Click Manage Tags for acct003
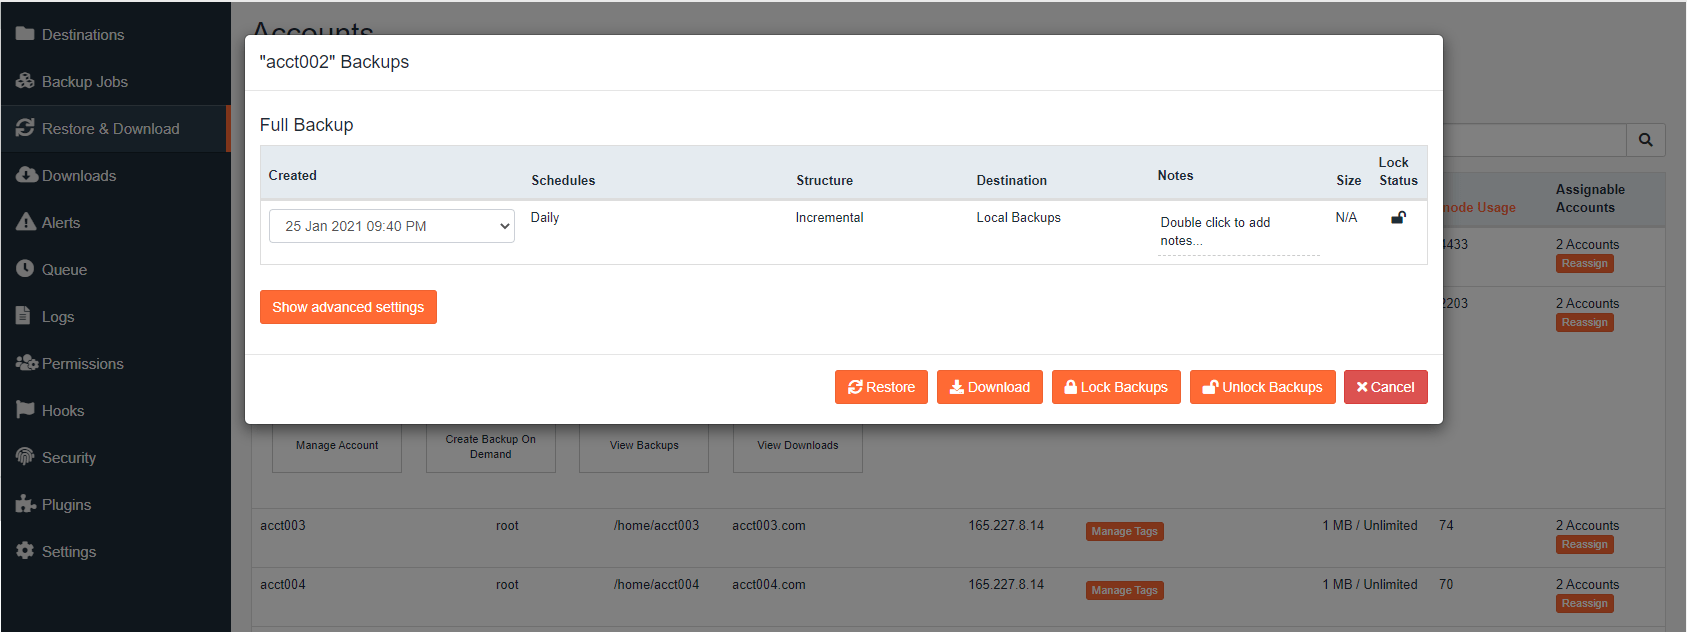This screenshot has width=1687, height=632. click(x=1125, y=532)
